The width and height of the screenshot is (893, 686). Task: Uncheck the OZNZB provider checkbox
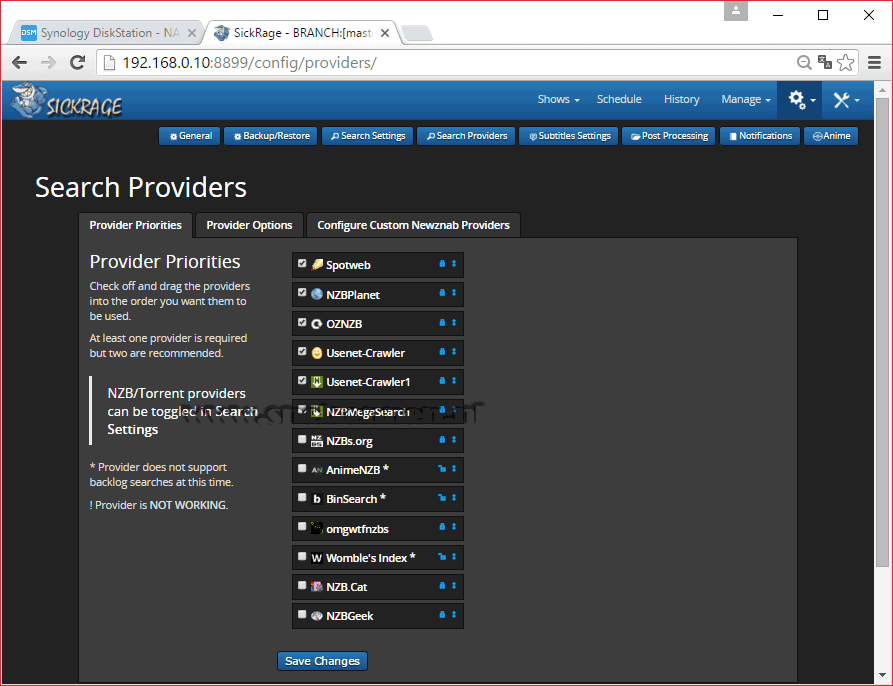coord(302,322)
